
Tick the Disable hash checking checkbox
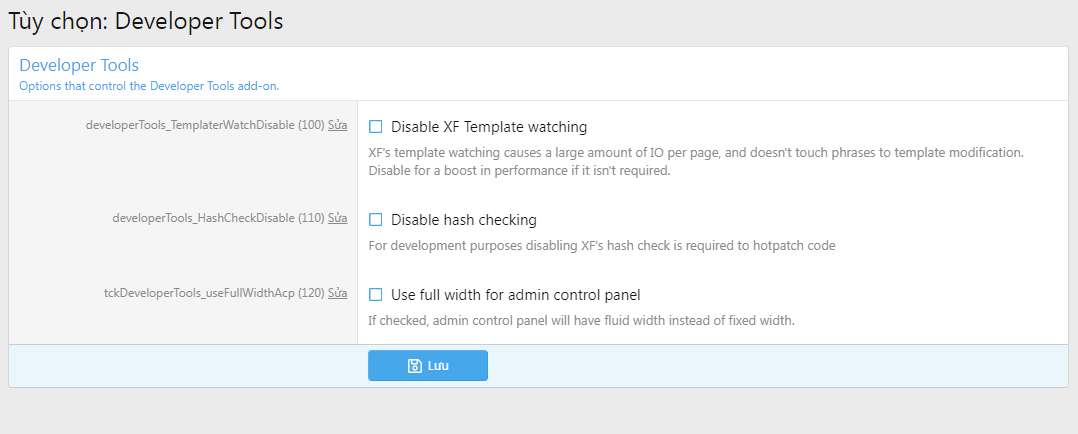click(376, 220)
